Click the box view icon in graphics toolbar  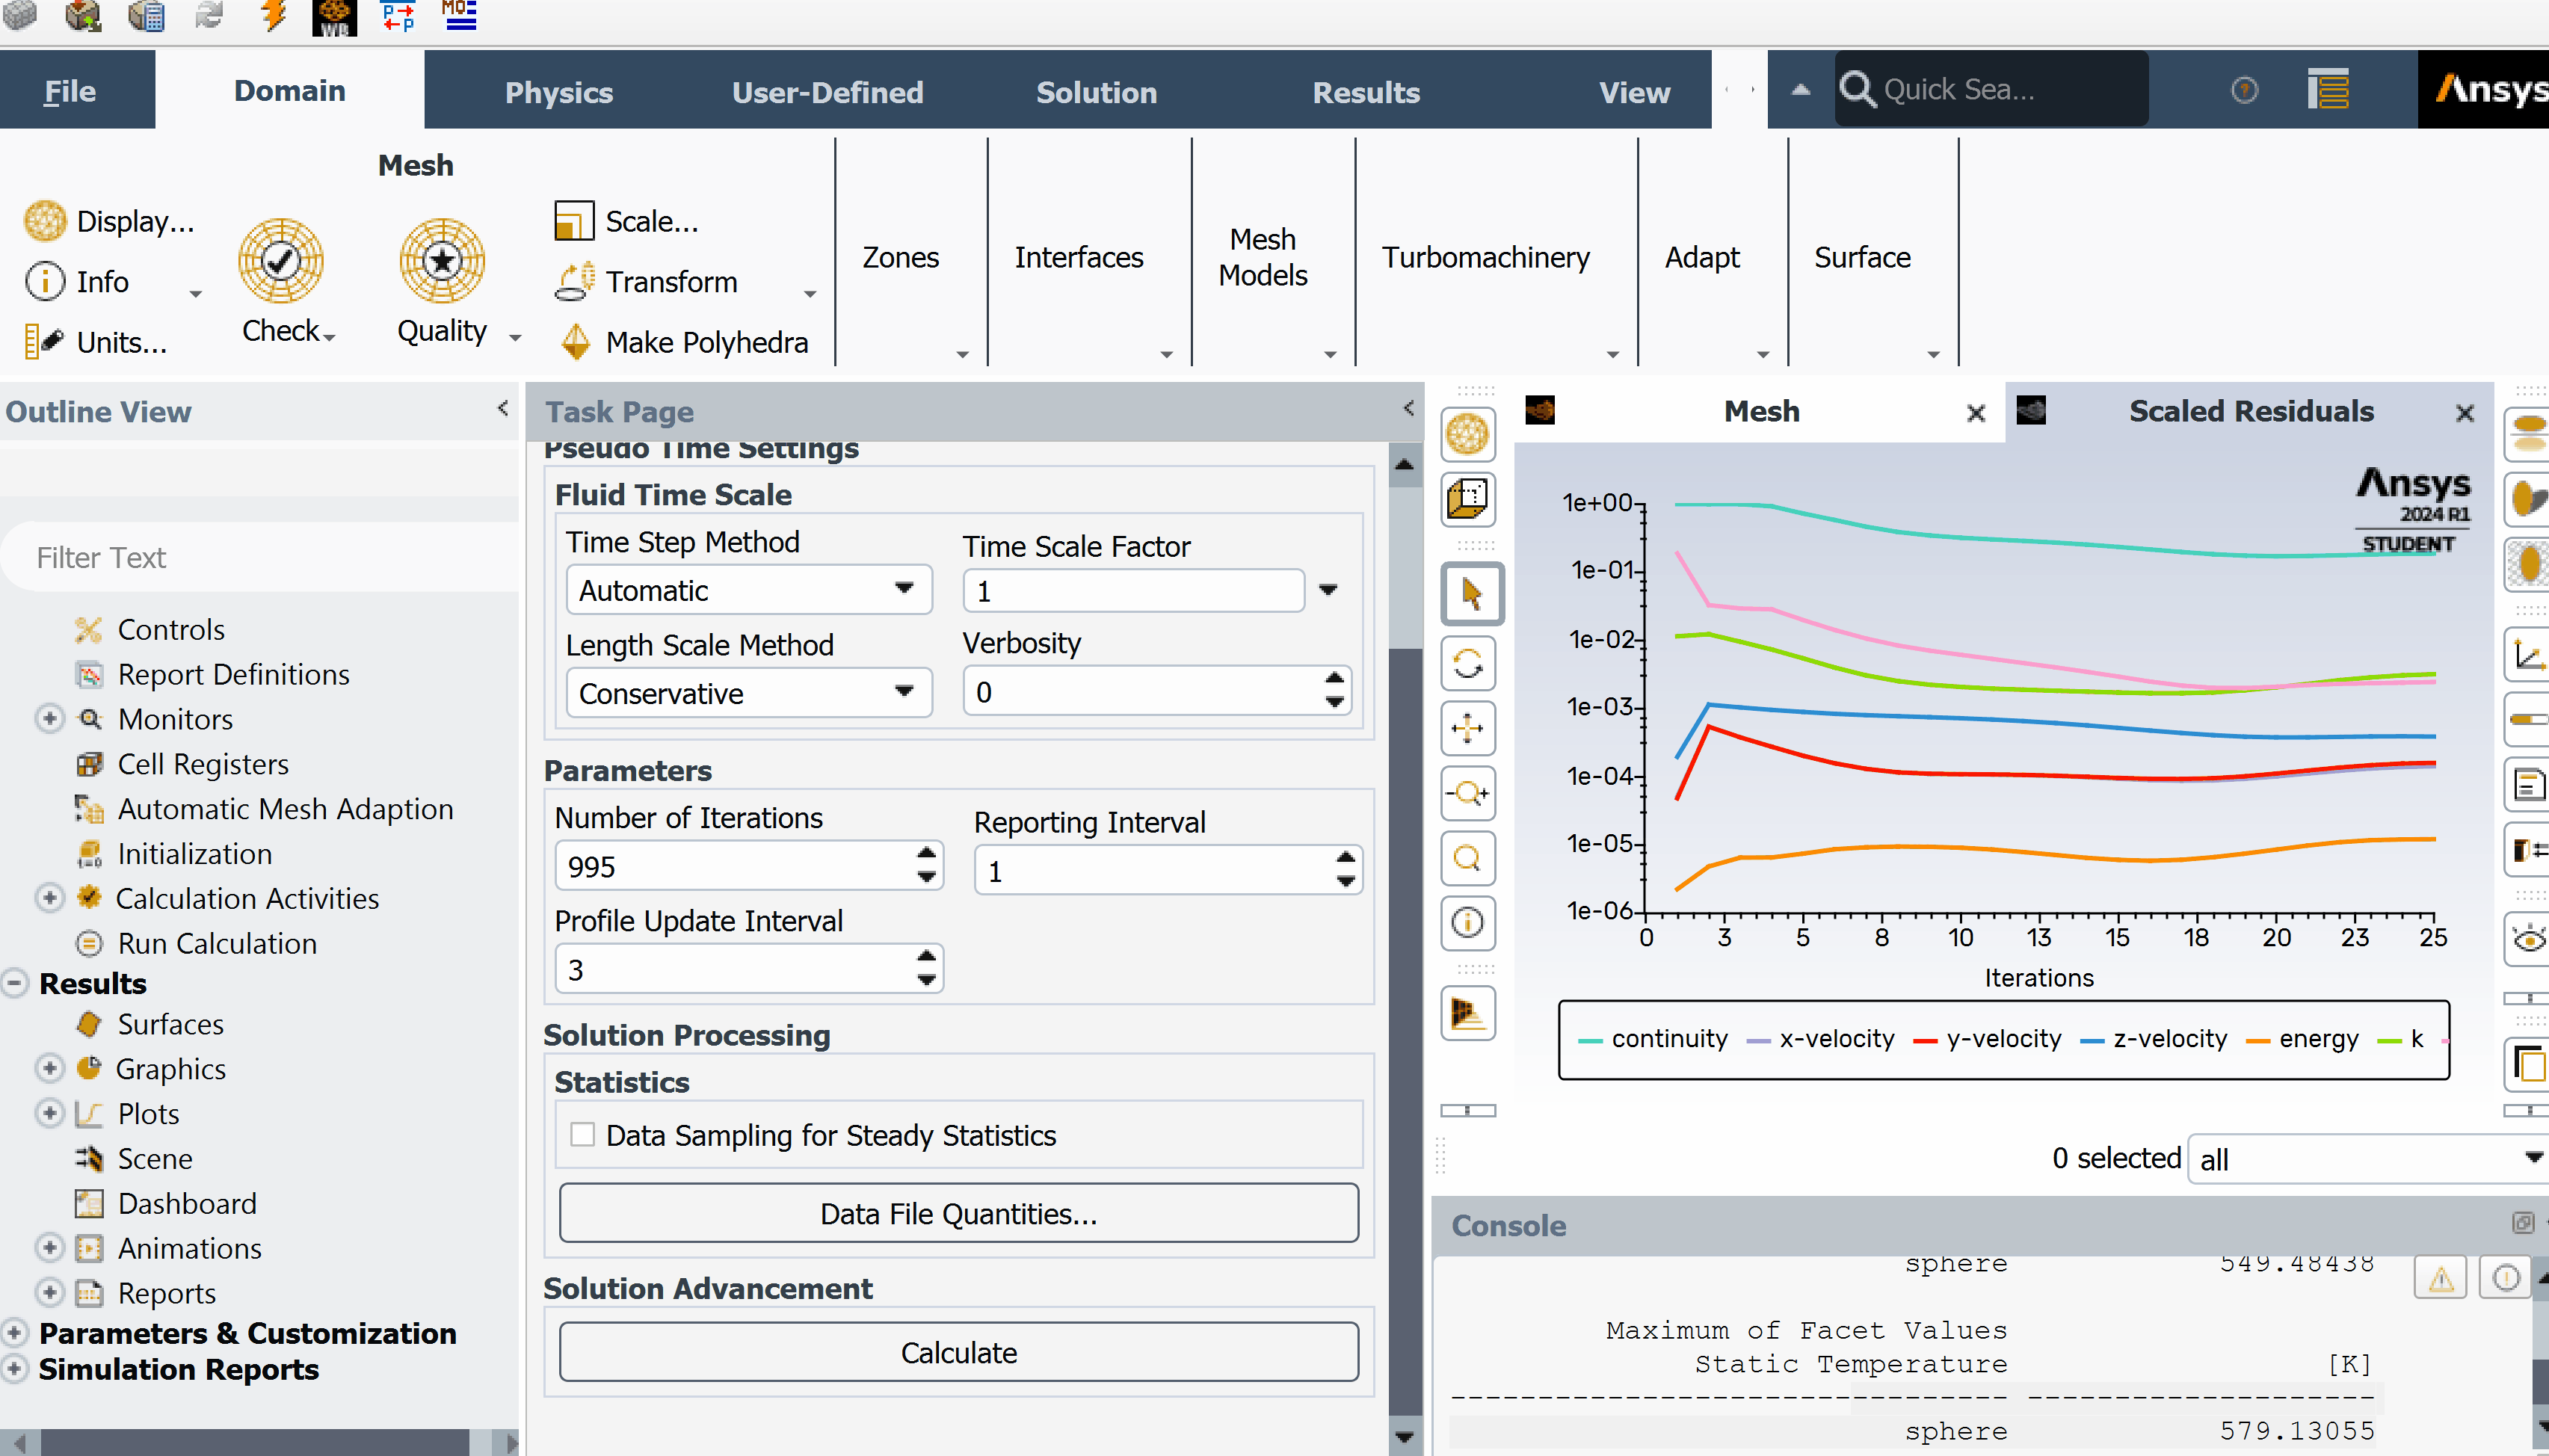(1468, 498)
